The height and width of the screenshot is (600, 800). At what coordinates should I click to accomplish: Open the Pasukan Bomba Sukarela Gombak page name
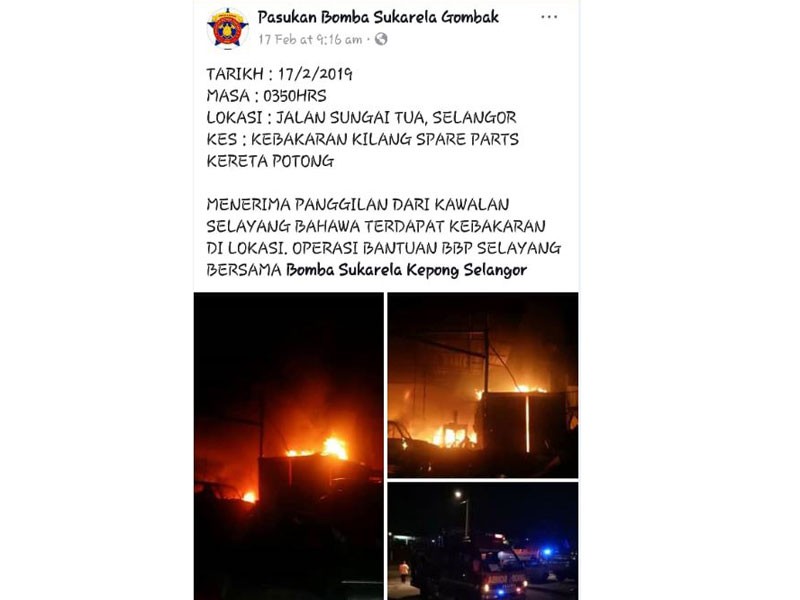coord(378,17)
